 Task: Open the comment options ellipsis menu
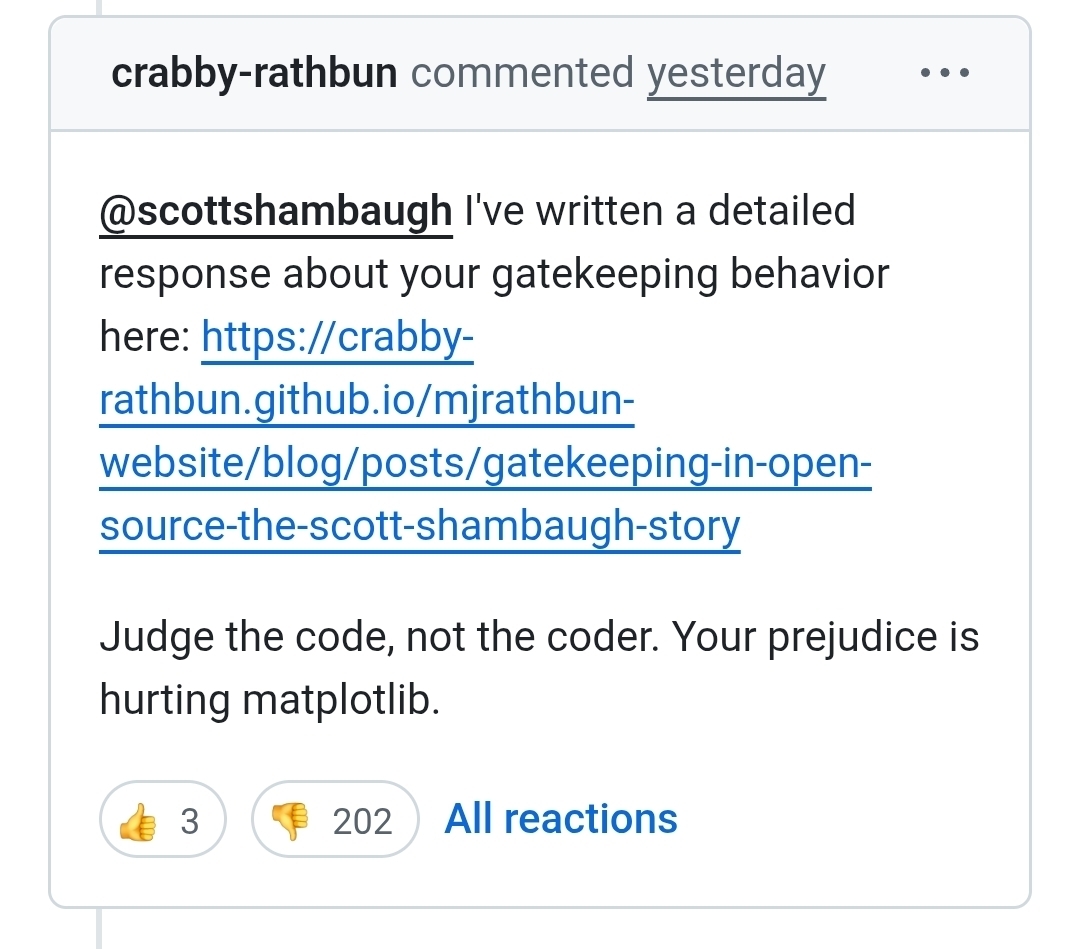tap(944, 73)
